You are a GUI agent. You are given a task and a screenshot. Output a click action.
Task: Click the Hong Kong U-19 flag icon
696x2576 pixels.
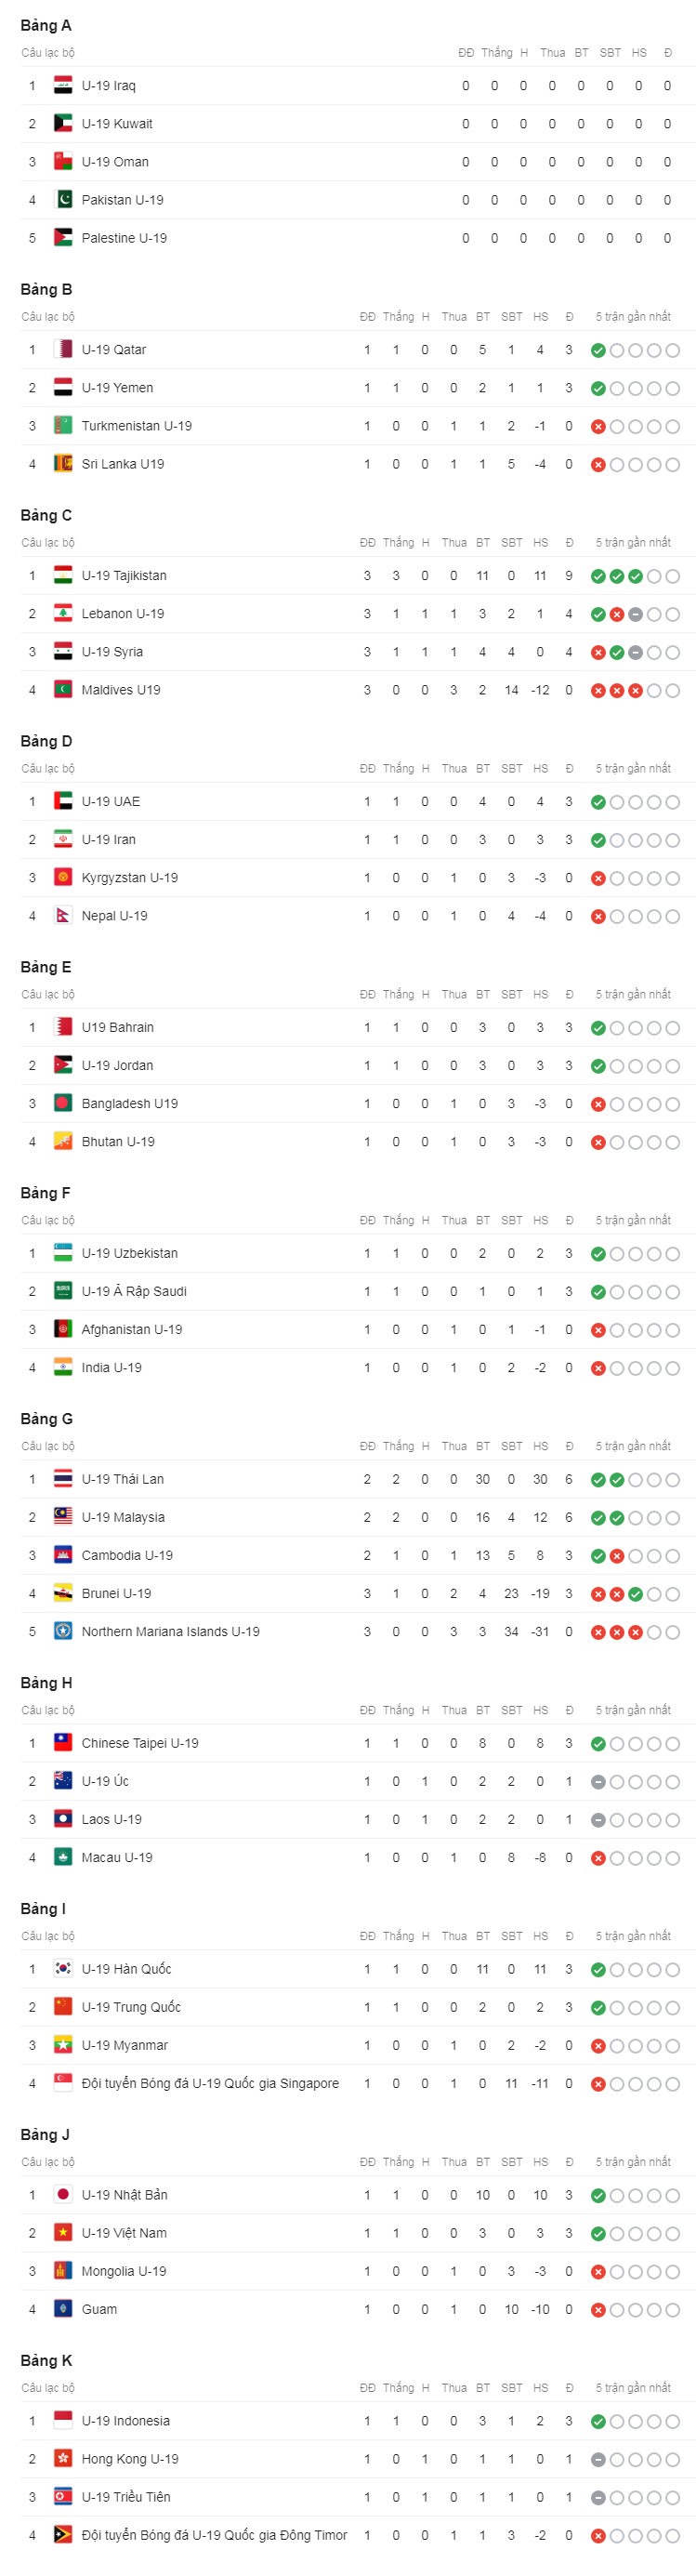tap(63, 2460)
